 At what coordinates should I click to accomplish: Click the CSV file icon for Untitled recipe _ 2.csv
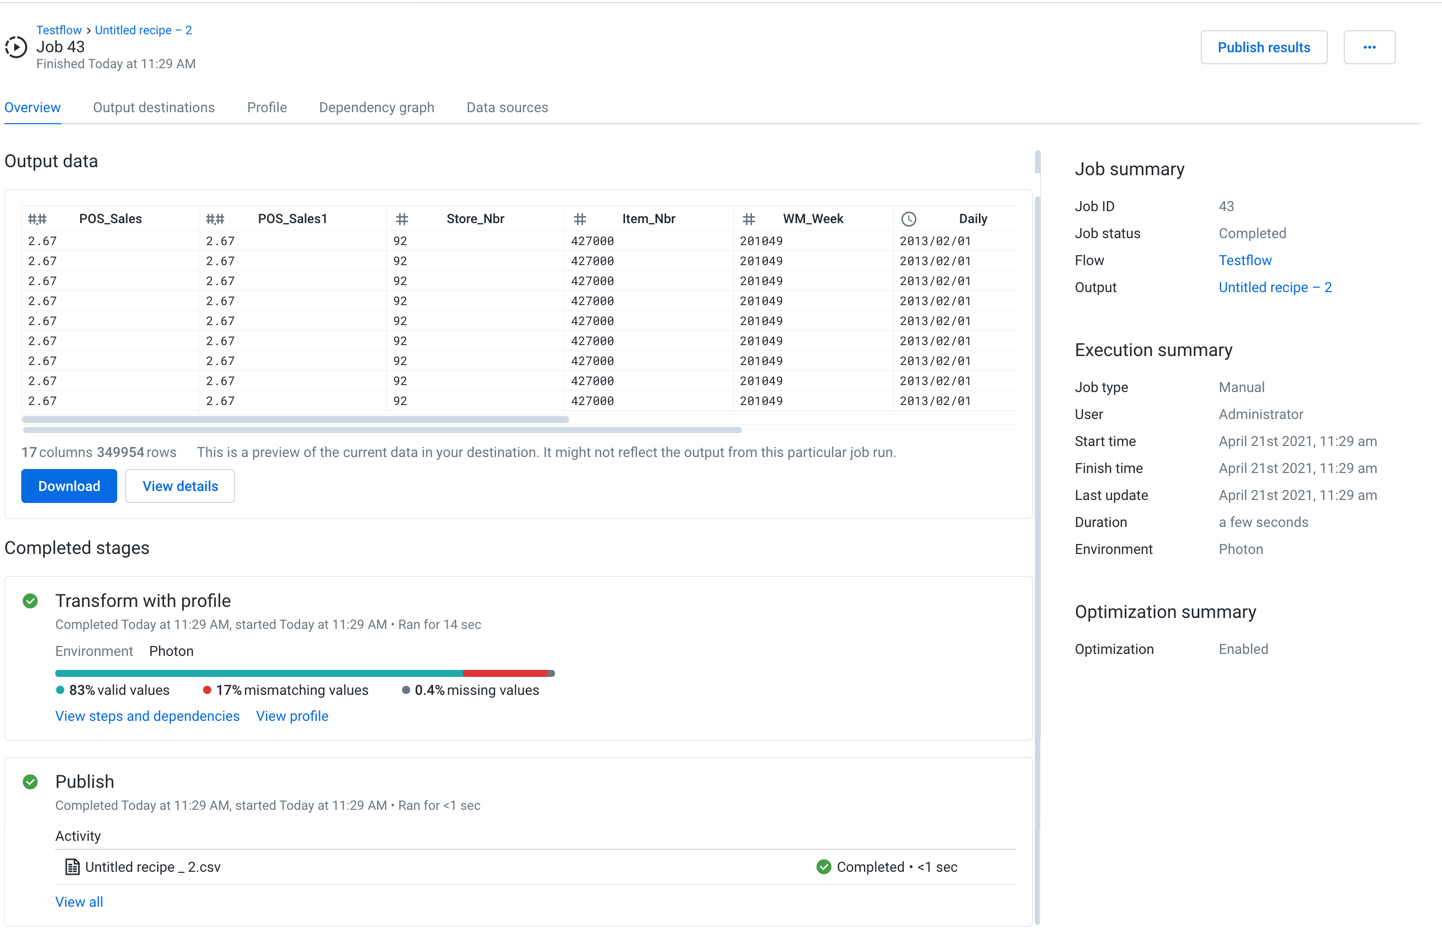(x=72, y=867)
